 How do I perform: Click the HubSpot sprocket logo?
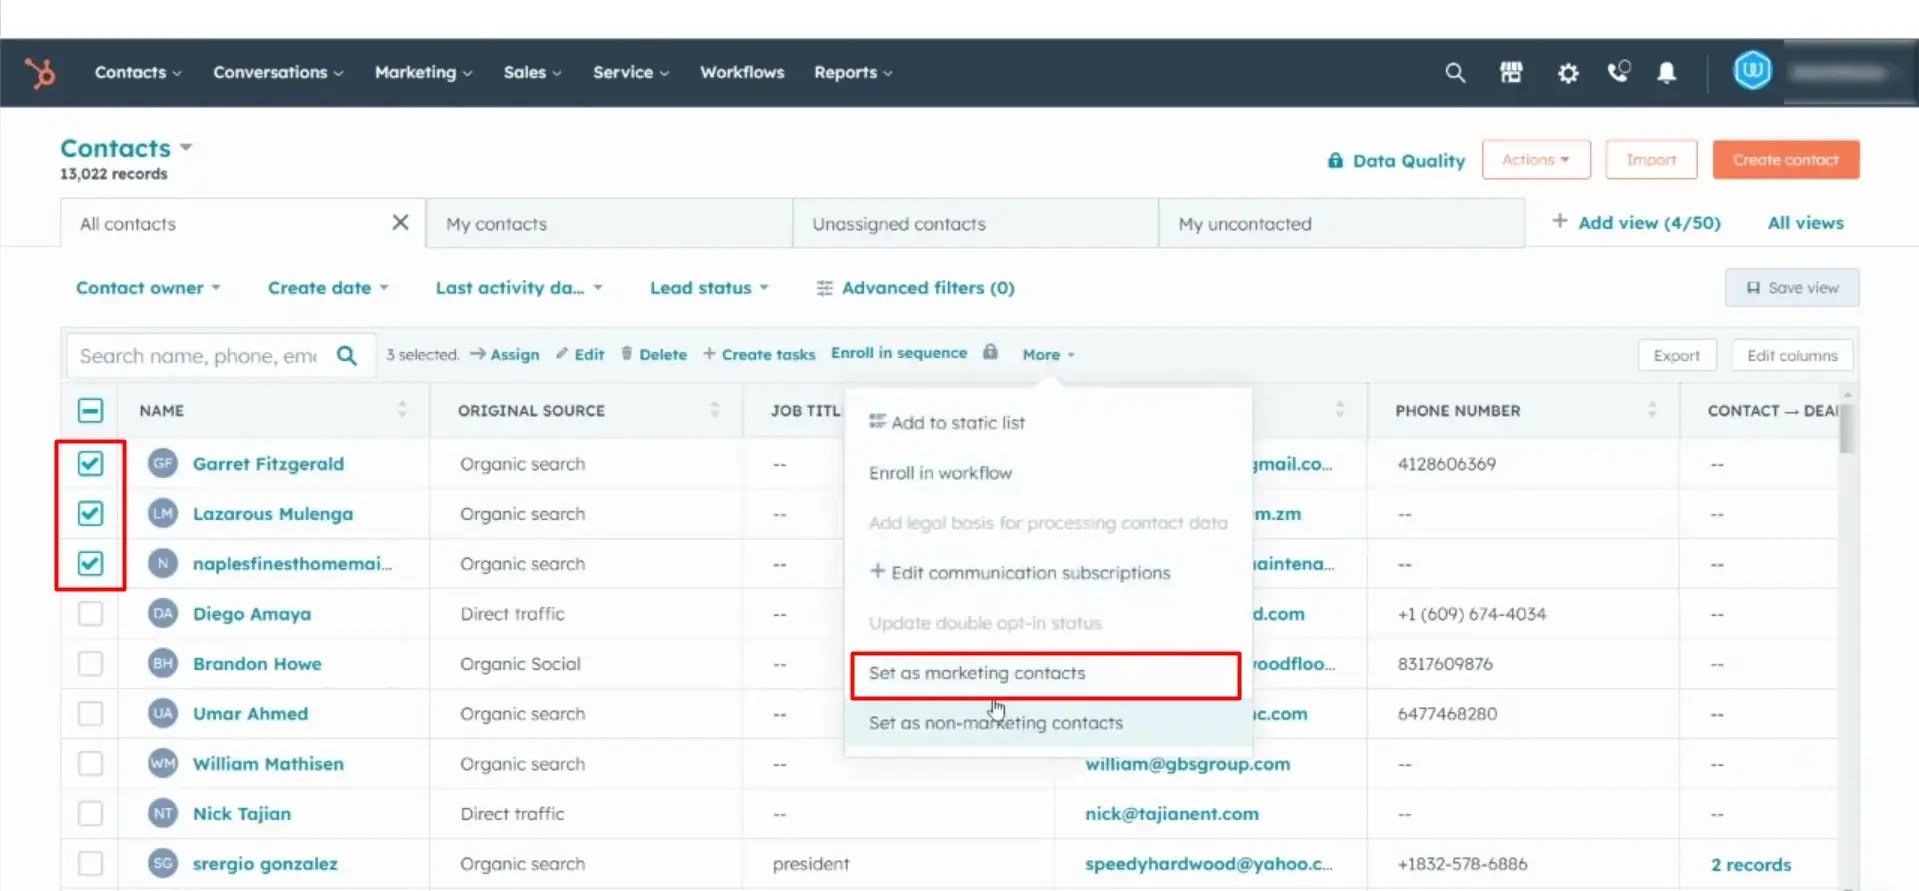(40, 73)
